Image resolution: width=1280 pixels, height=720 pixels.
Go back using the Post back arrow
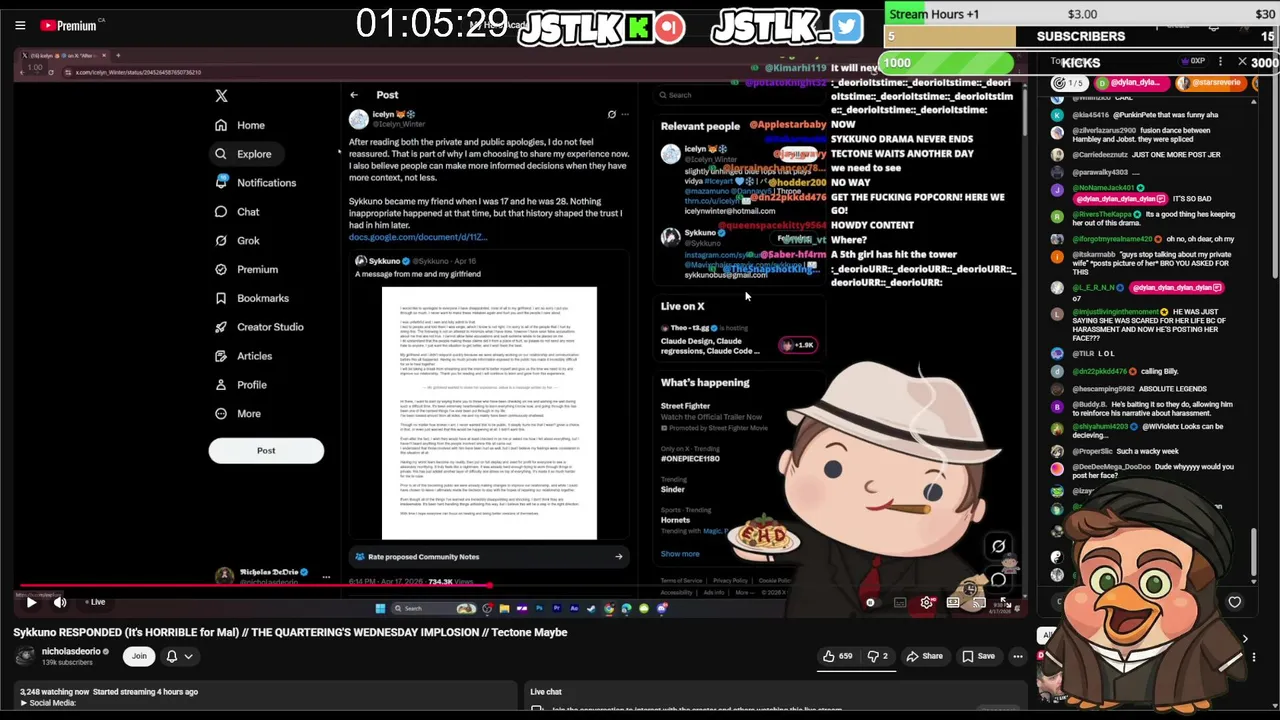(354, 95)
